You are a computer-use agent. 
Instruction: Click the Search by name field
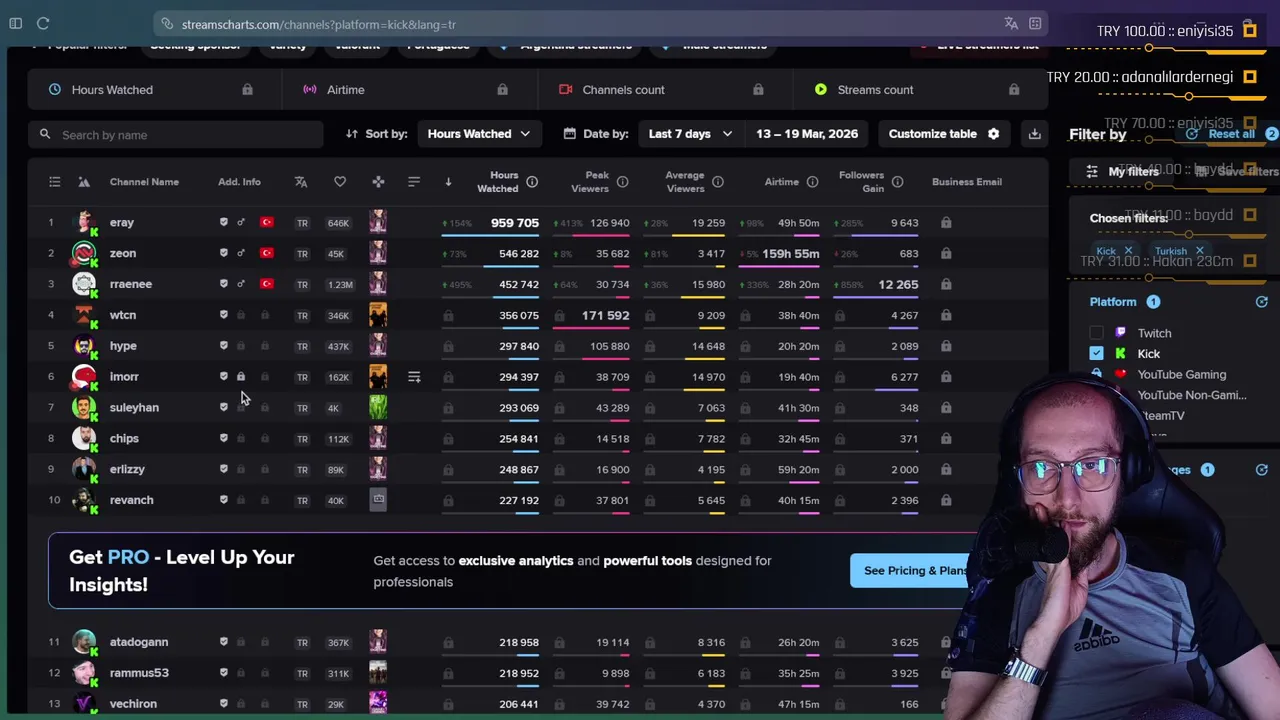pos(176,134)
